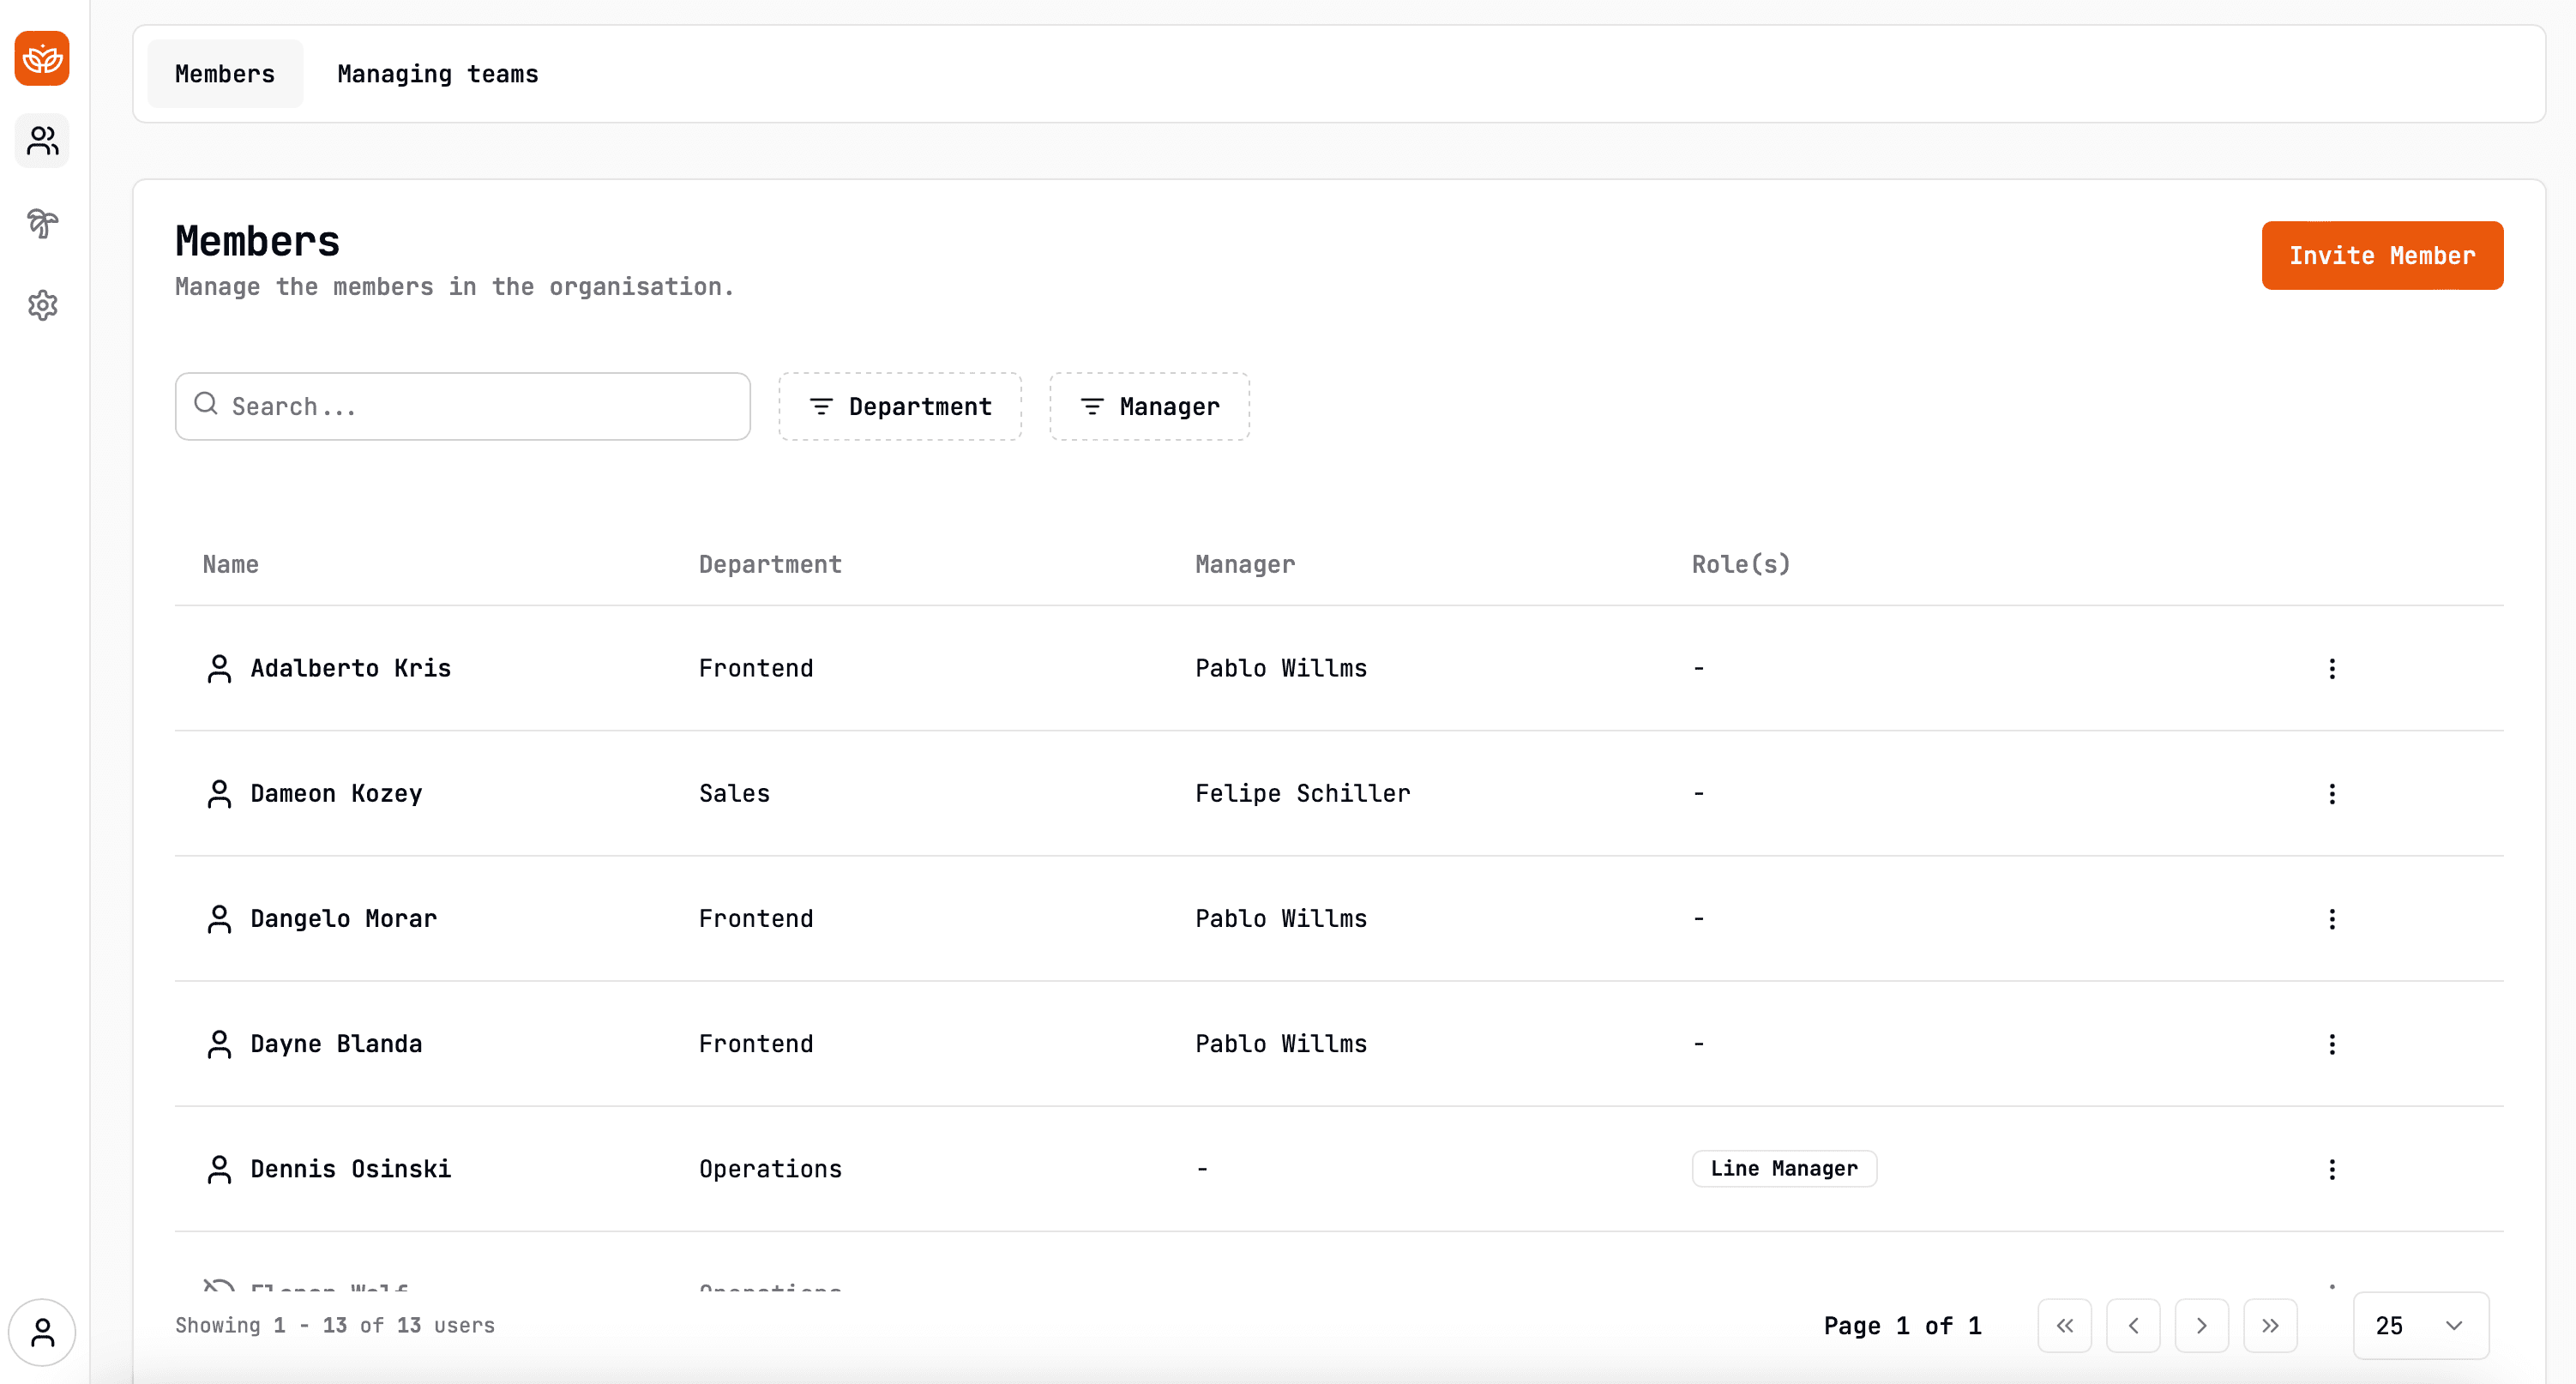2576x1384 pixels.
Task: Navigate to next page arrow
Action: (x=2201, y=1326)
